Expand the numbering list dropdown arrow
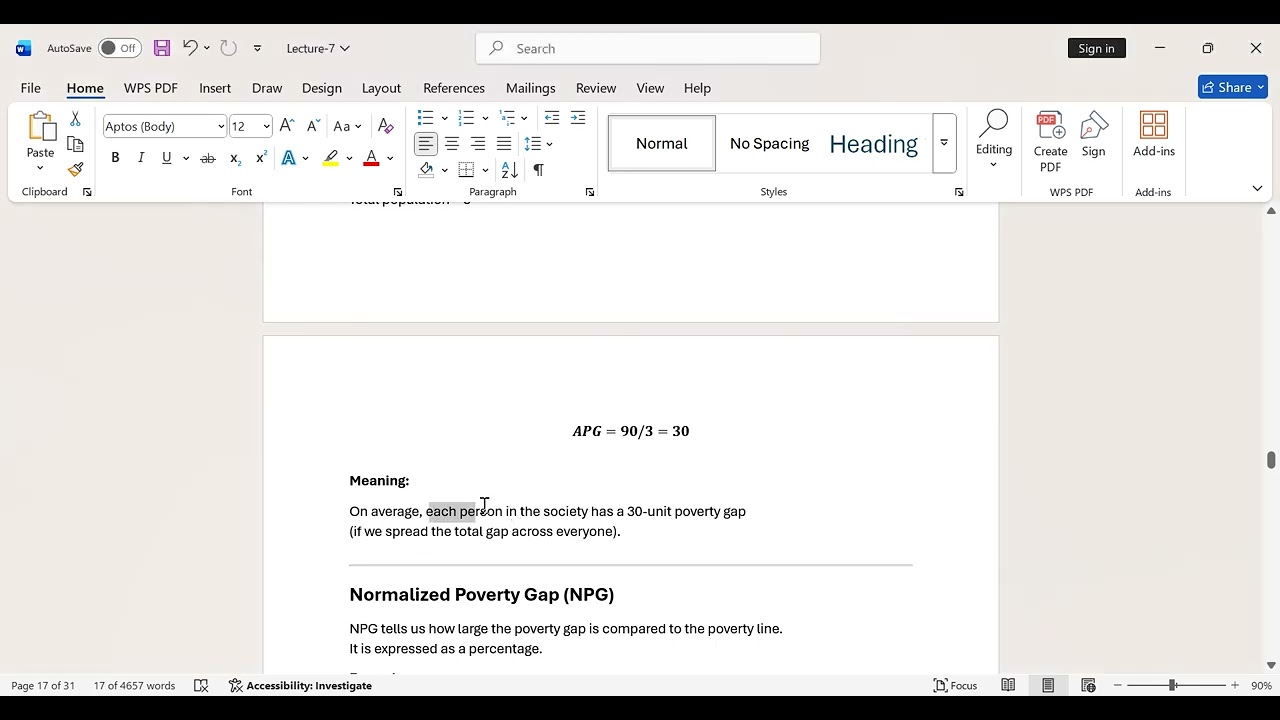 coord(485,119)
